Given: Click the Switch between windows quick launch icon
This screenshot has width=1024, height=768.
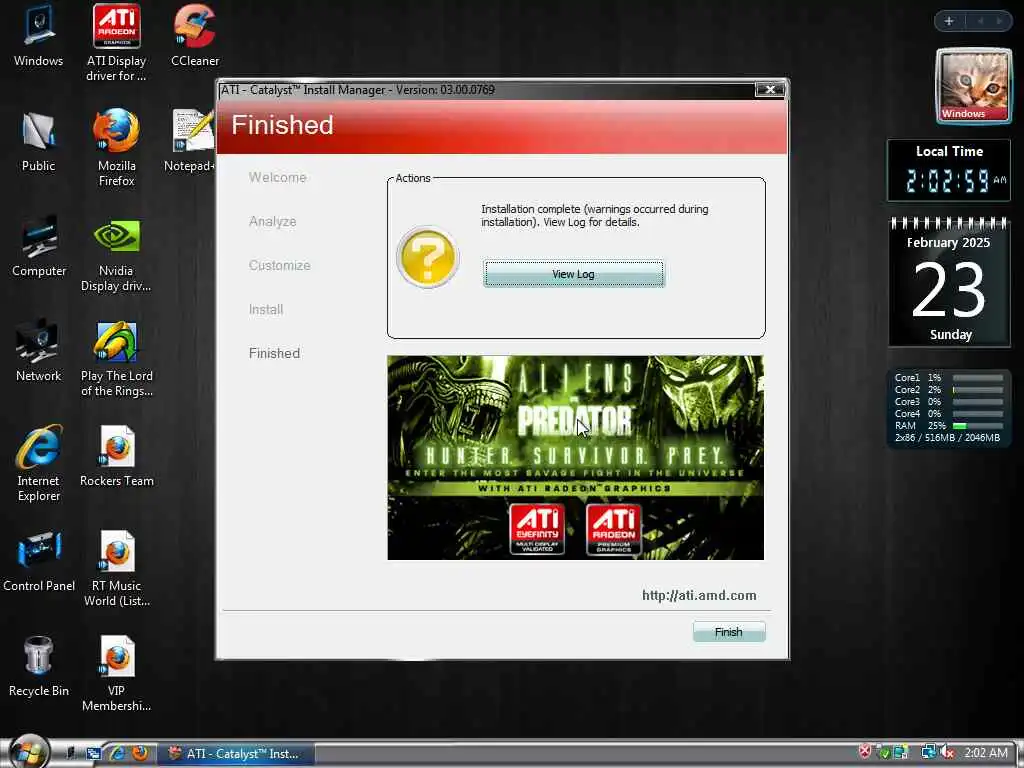Looking at the screenshot, I should (x=93, y=753).
